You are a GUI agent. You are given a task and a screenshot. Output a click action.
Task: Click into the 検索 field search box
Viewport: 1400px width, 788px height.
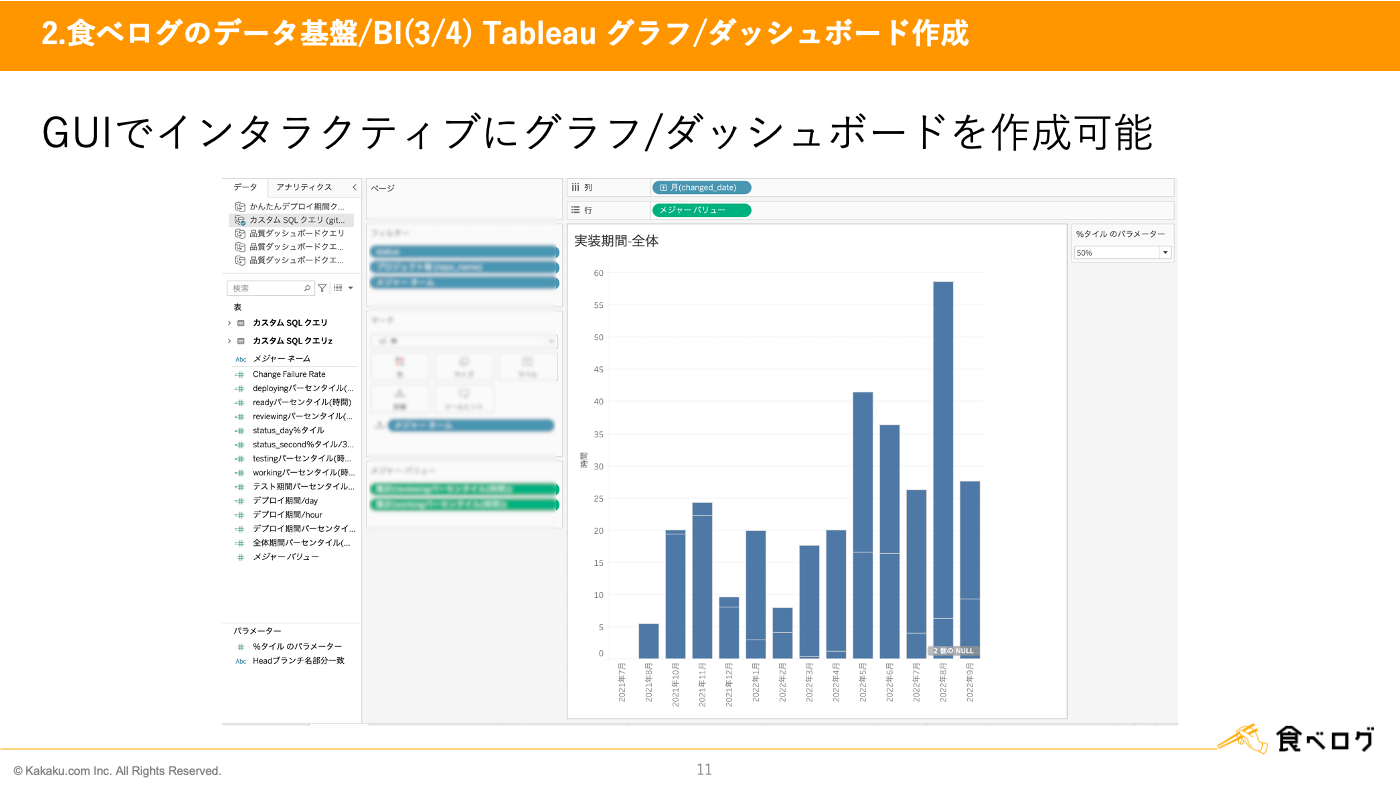pos(271,288)
